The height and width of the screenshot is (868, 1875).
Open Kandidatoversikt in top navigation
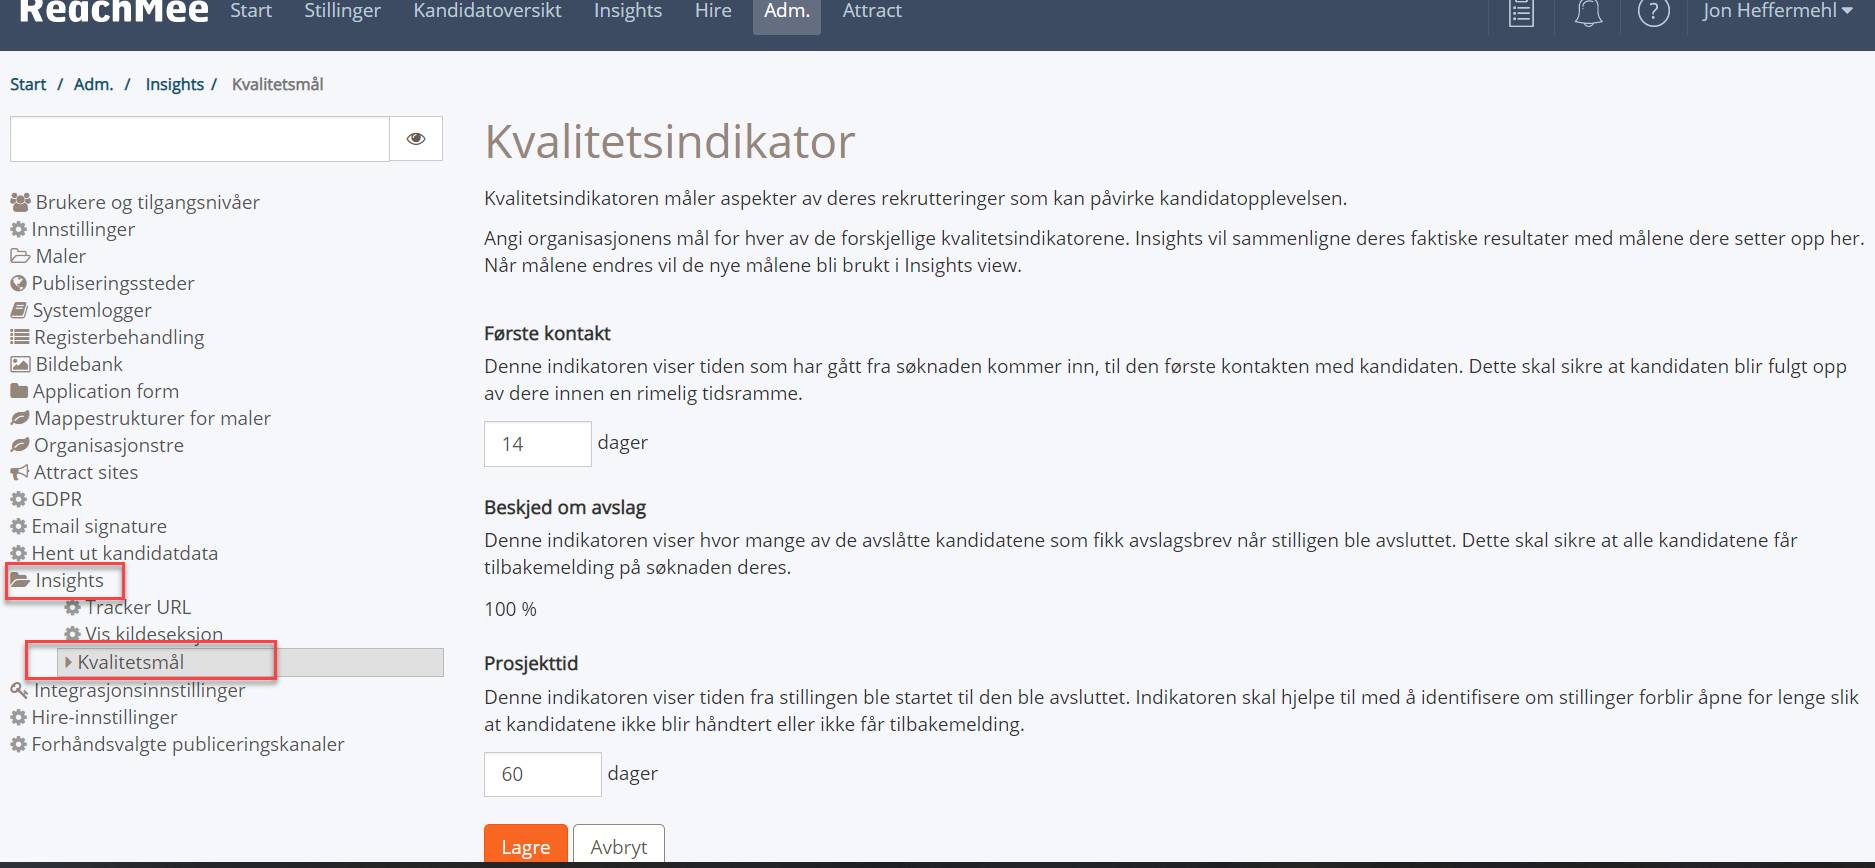tap(487, 11)
